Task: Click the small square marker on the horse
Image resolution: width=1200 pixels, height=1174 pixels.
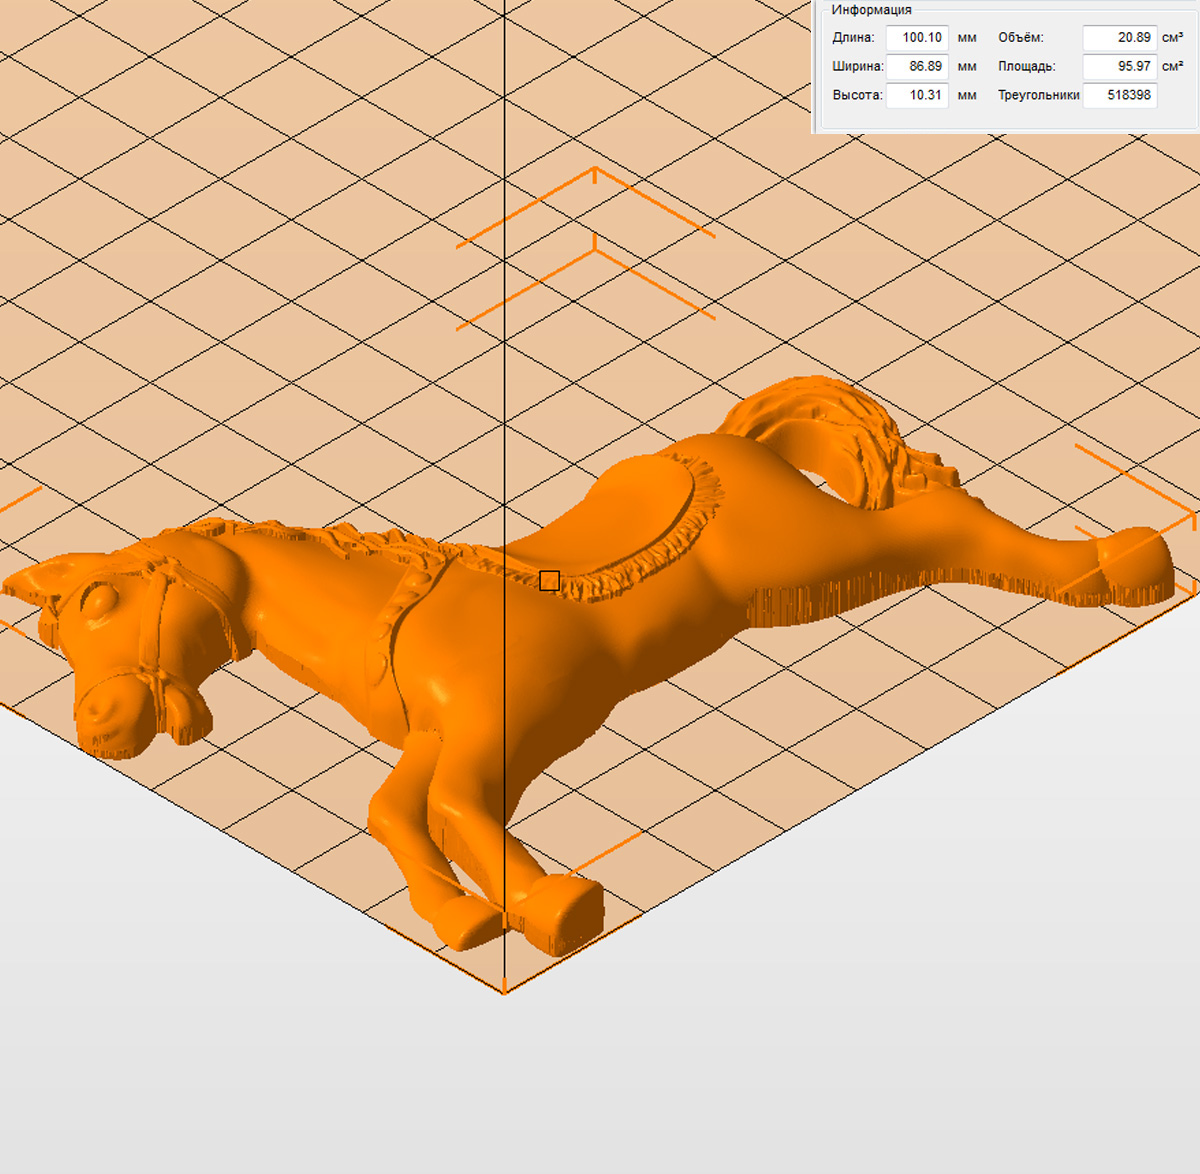Action: tap(549, 581)
